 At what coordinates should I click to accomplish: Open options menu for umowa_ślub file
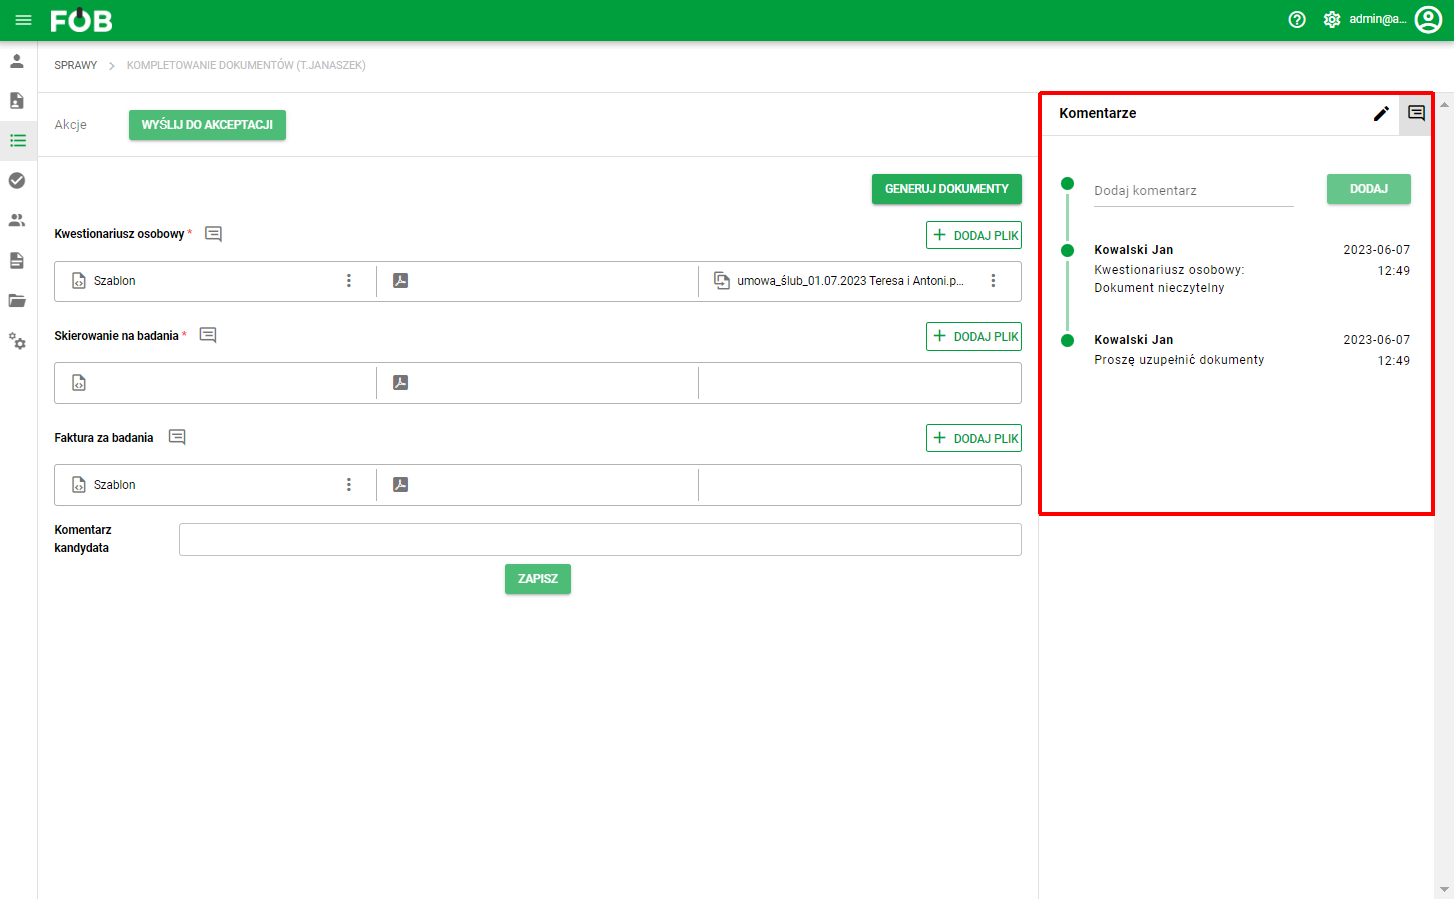coord(993,281)
